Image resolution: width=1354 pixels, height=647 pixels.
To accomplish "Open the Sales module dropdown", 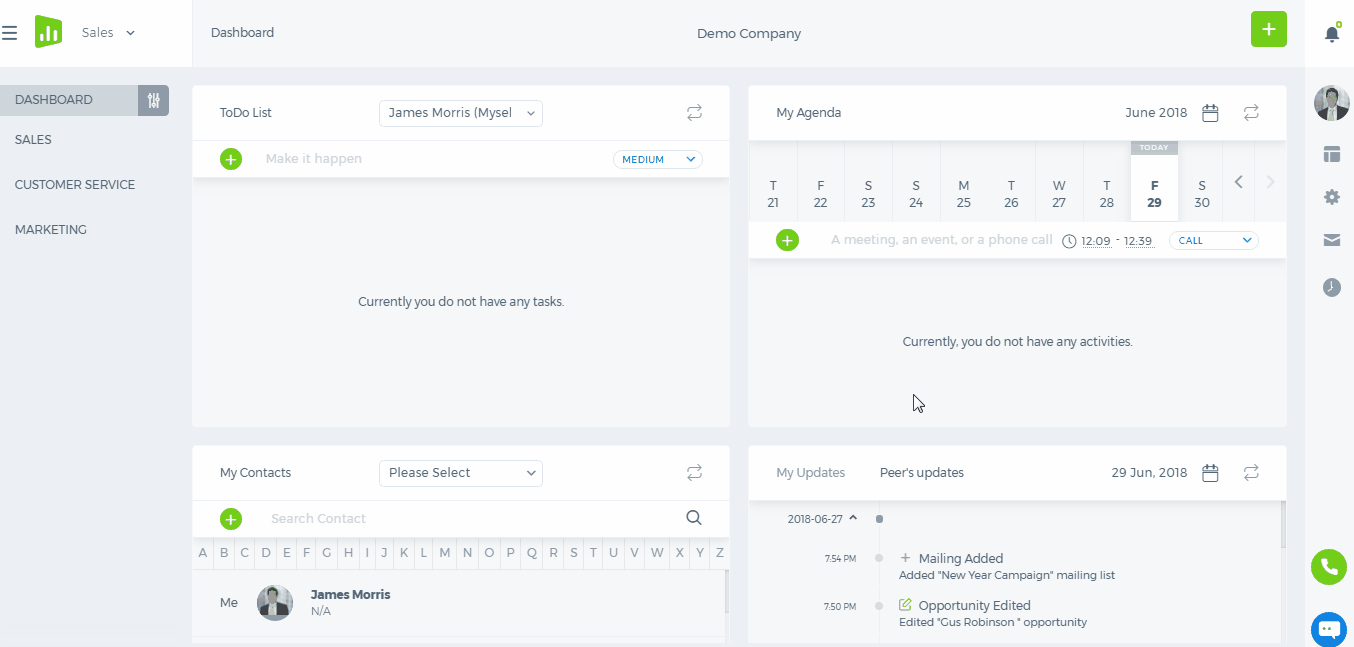I will pyautogui.click(x=108, y=33).
